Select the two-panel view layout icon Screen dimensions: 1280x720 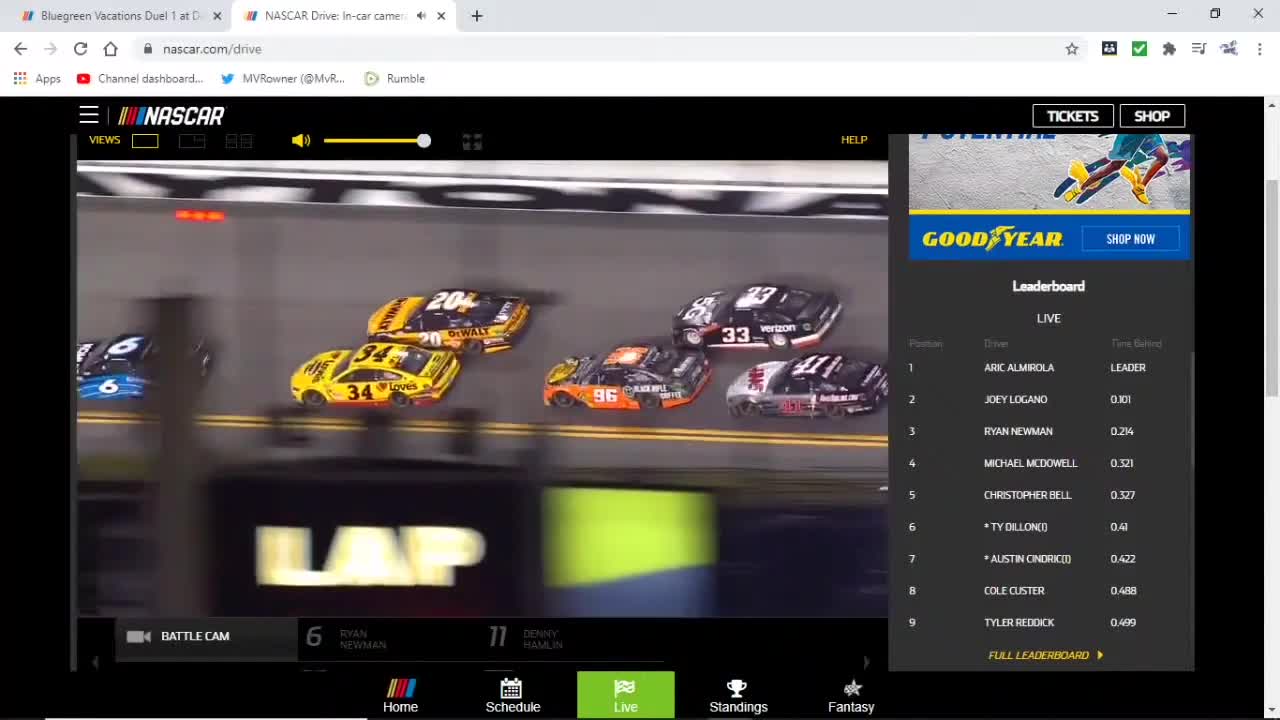[x=192, y=141]
